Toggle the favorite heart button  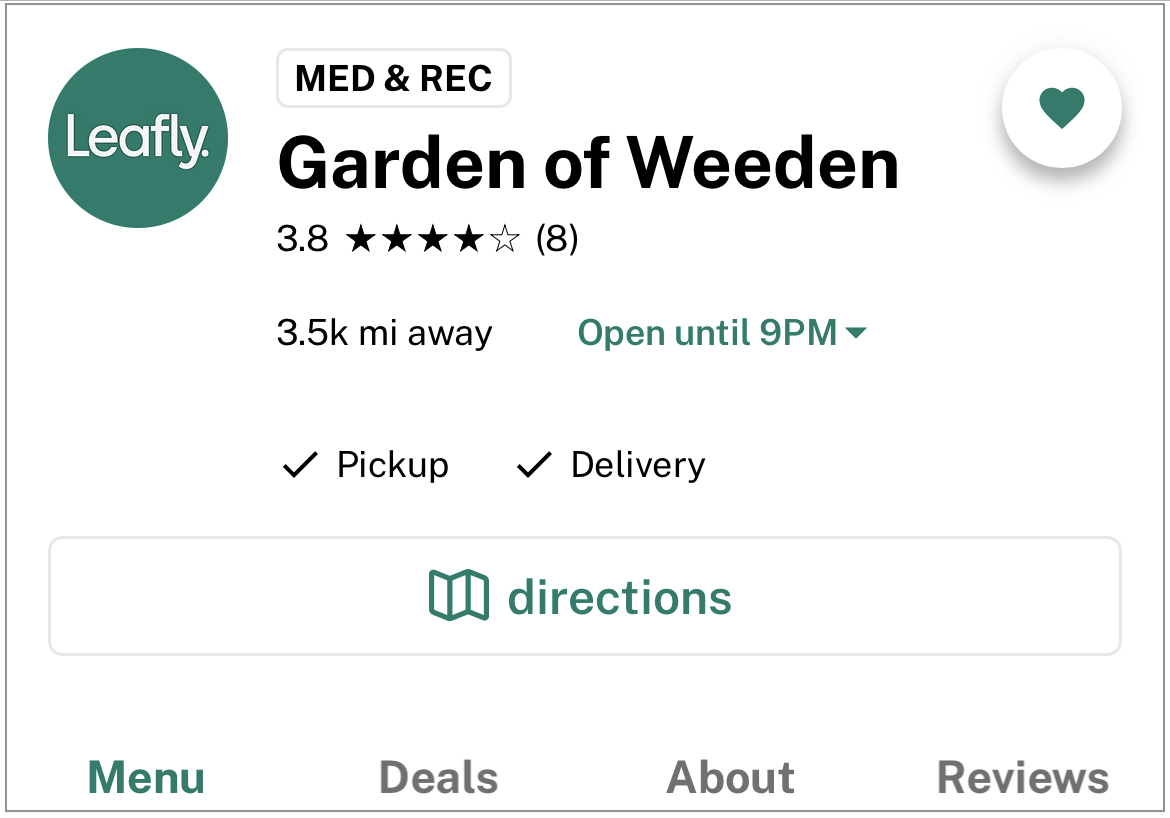pyautogui.click(x=1062, y=107)
